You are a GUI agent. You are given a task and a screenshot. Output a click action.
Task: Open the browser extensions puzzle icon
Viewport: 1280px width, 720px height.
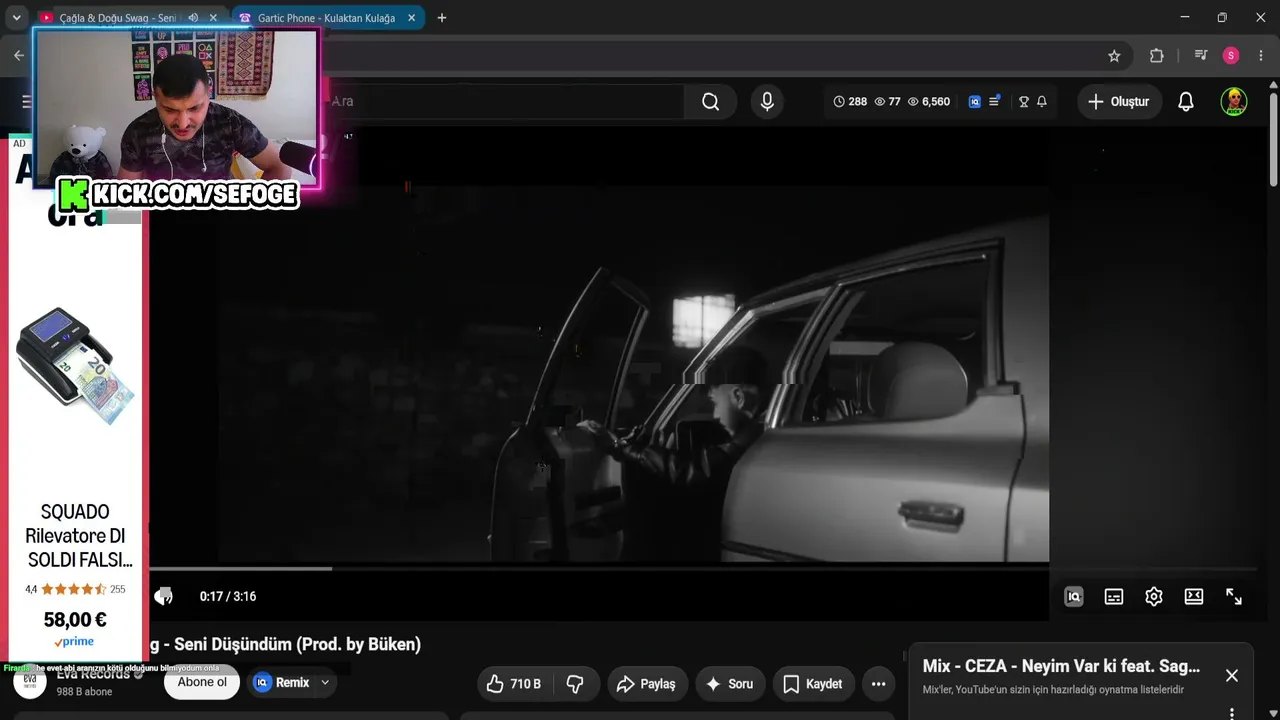[1157, 56]
